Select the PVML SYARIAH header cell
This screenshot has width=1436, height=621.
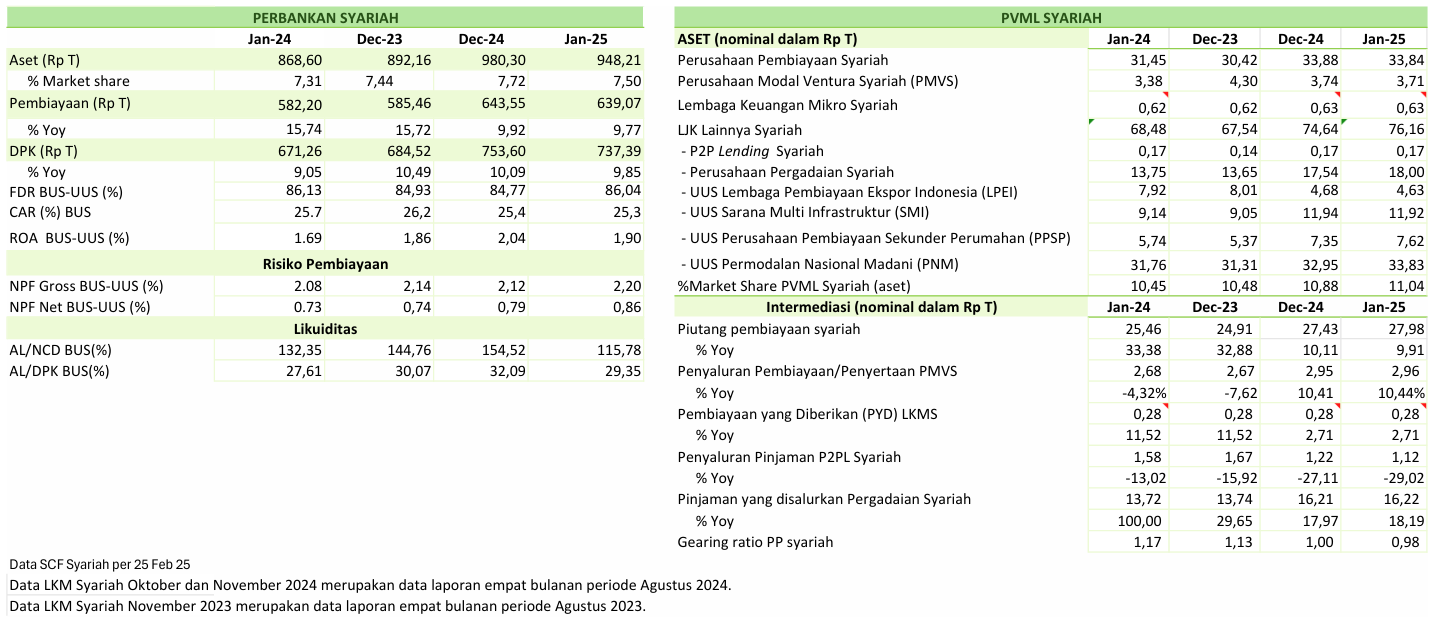click(1051, 18)
